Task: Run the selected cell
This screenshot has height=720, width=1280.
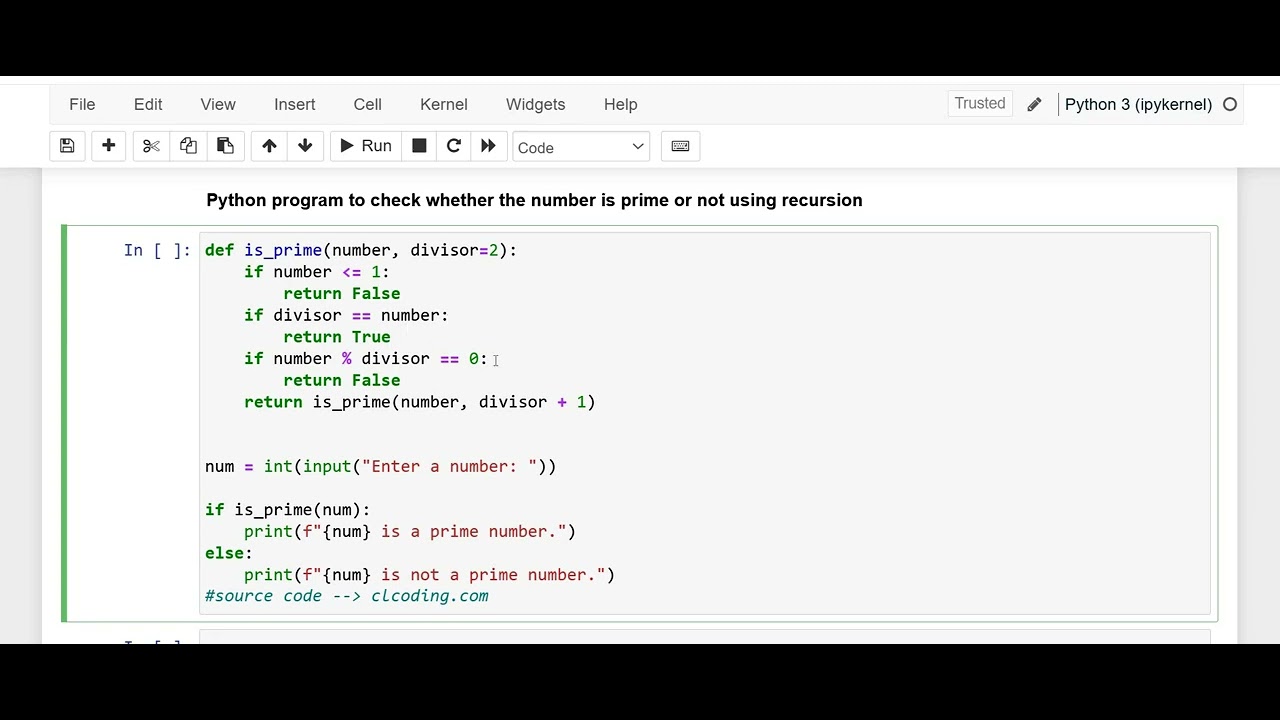Action: pyautogui.click(x=365, y=146)
